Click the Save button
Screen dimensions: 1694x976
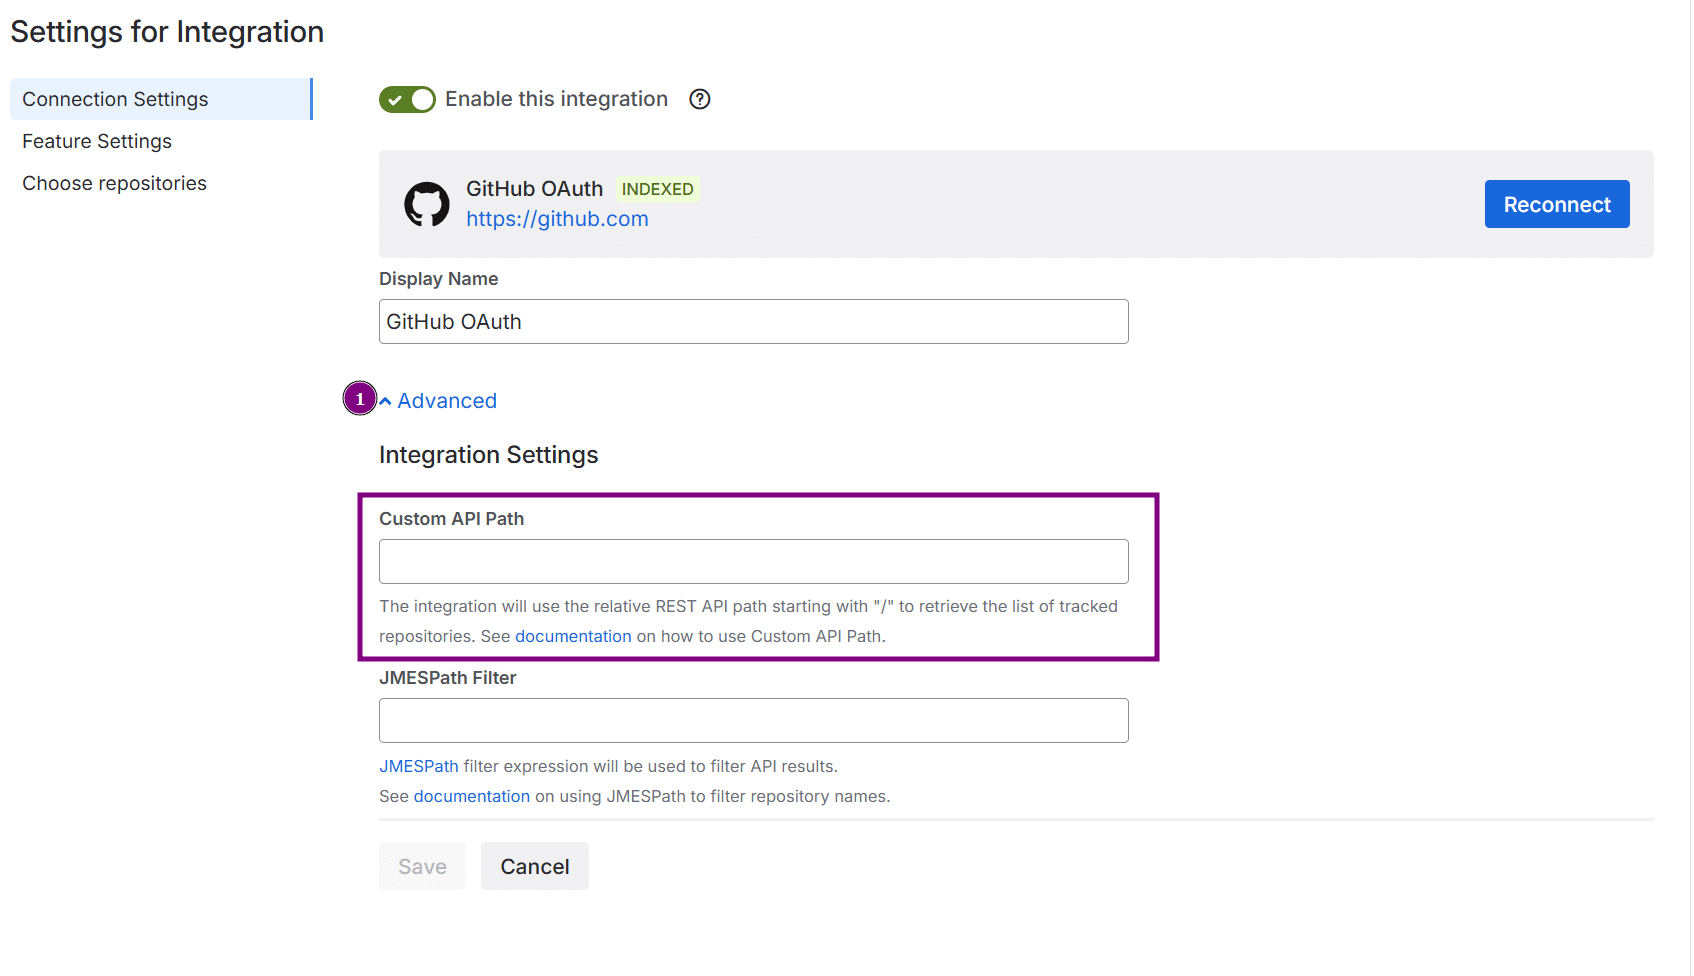click(422, 866)
